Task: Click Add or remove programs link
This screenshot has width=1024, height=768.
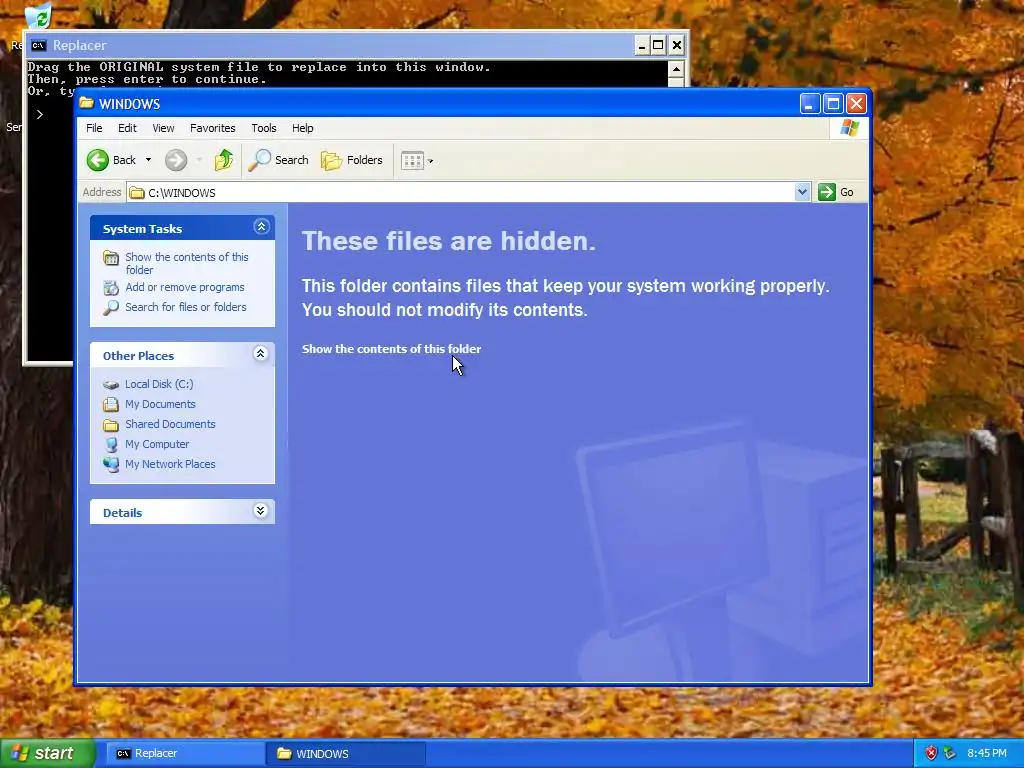Action: click(185, 287)
